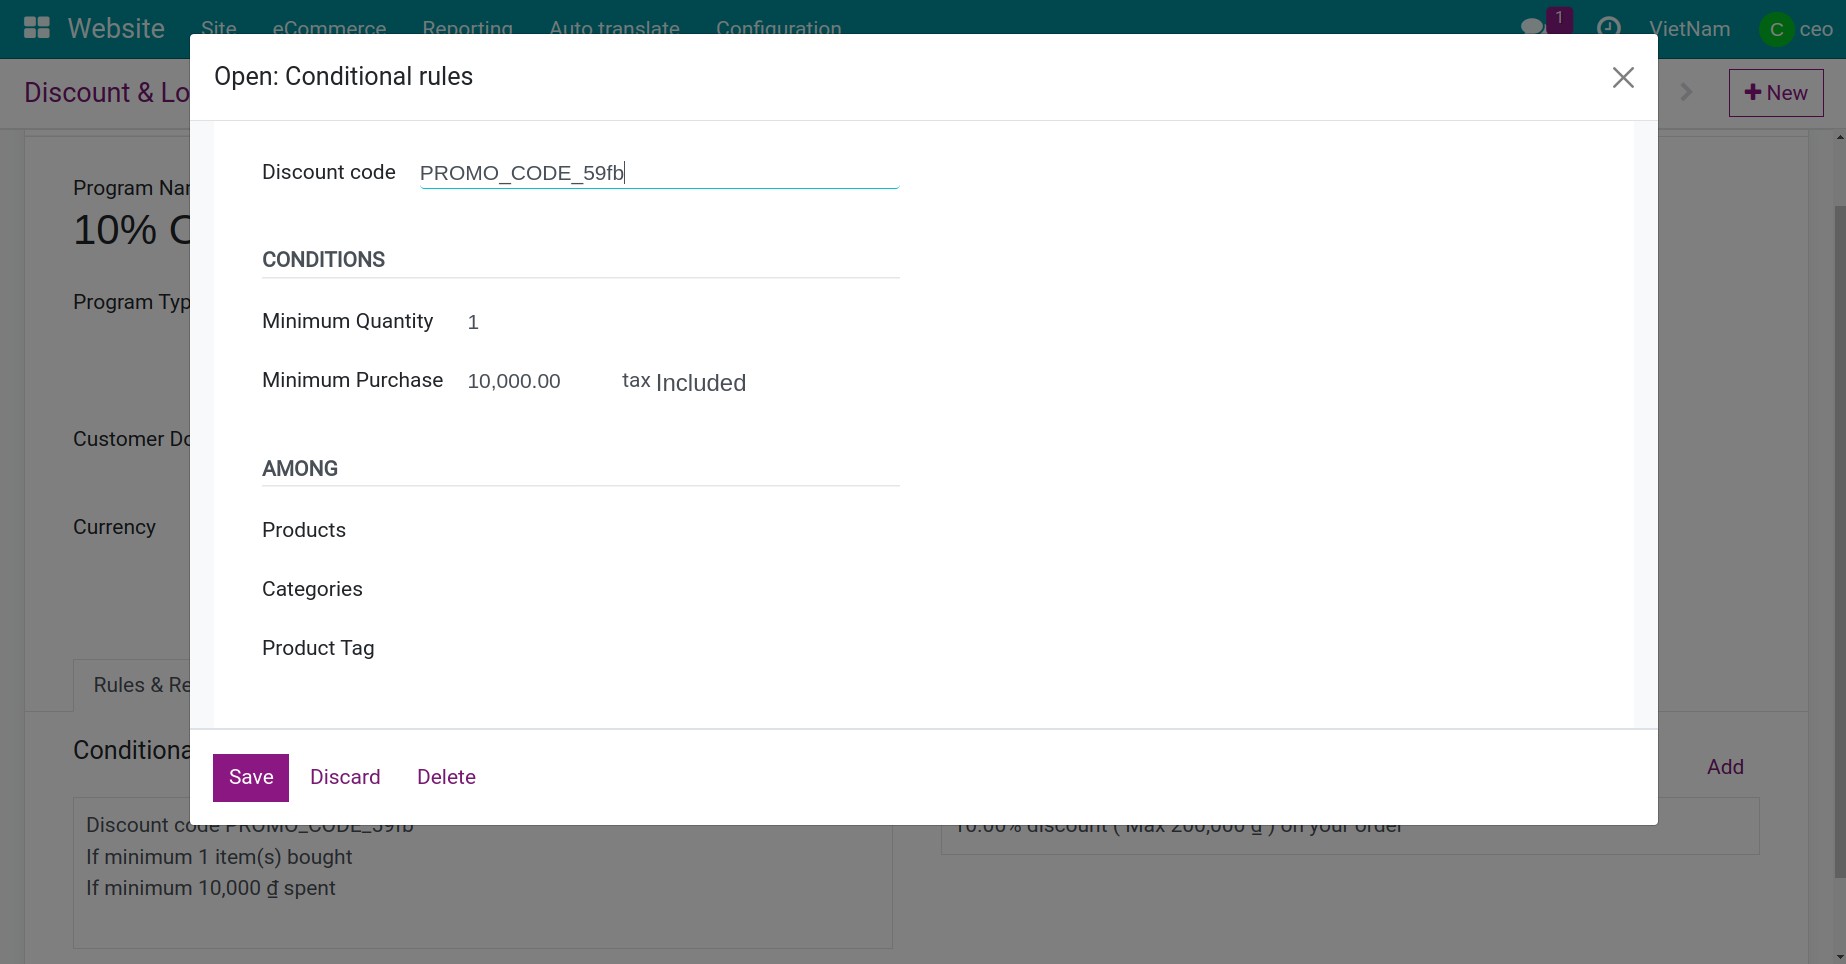This screenshot has width=1846, height=964.
Task: Open the Configuration menu
Action: [778, 29]
